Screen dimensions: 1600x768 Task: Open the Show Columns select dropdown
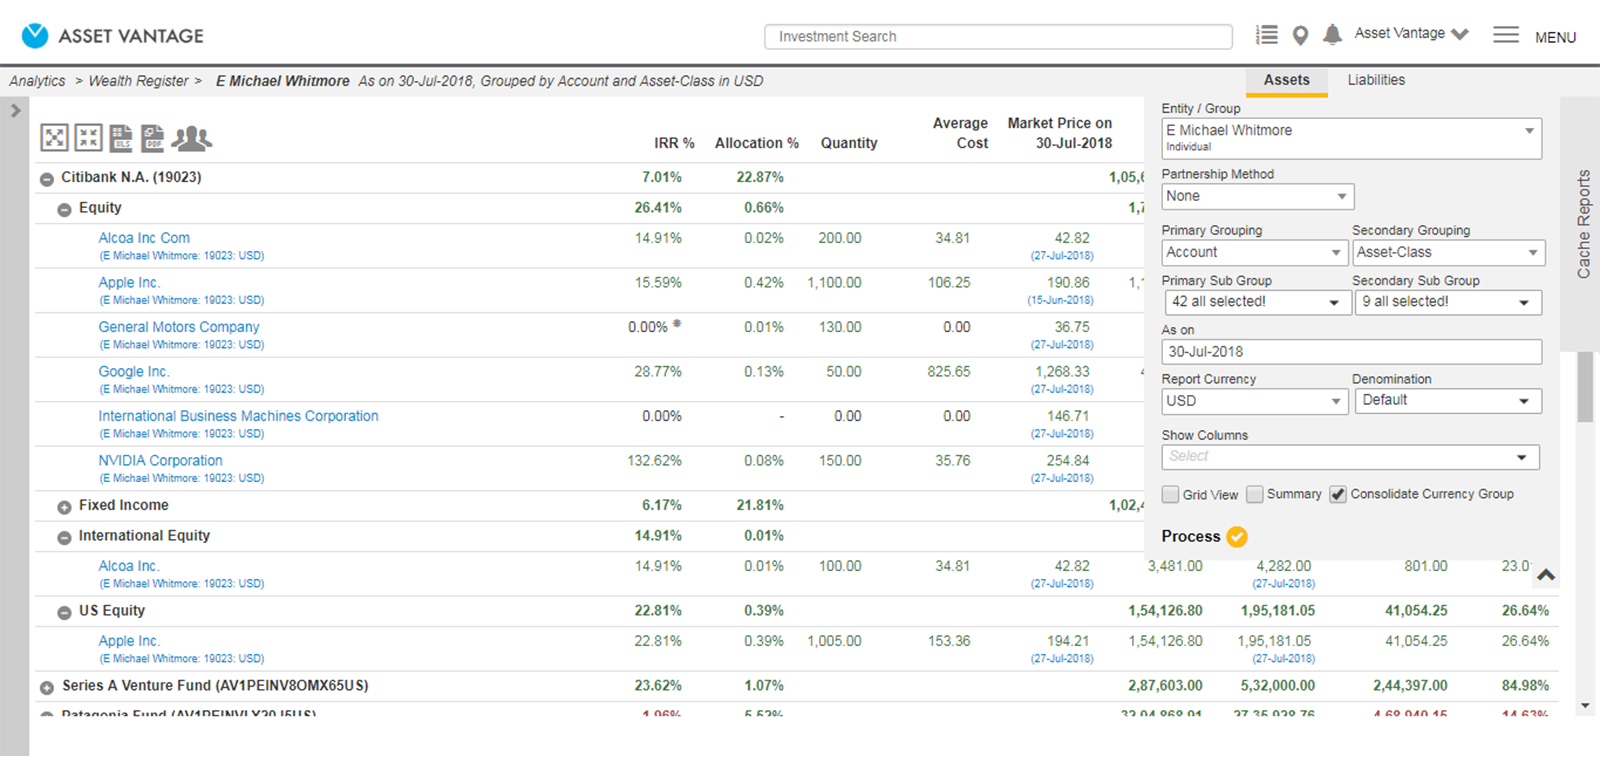pyautogui.click(x=1350, y=457)
